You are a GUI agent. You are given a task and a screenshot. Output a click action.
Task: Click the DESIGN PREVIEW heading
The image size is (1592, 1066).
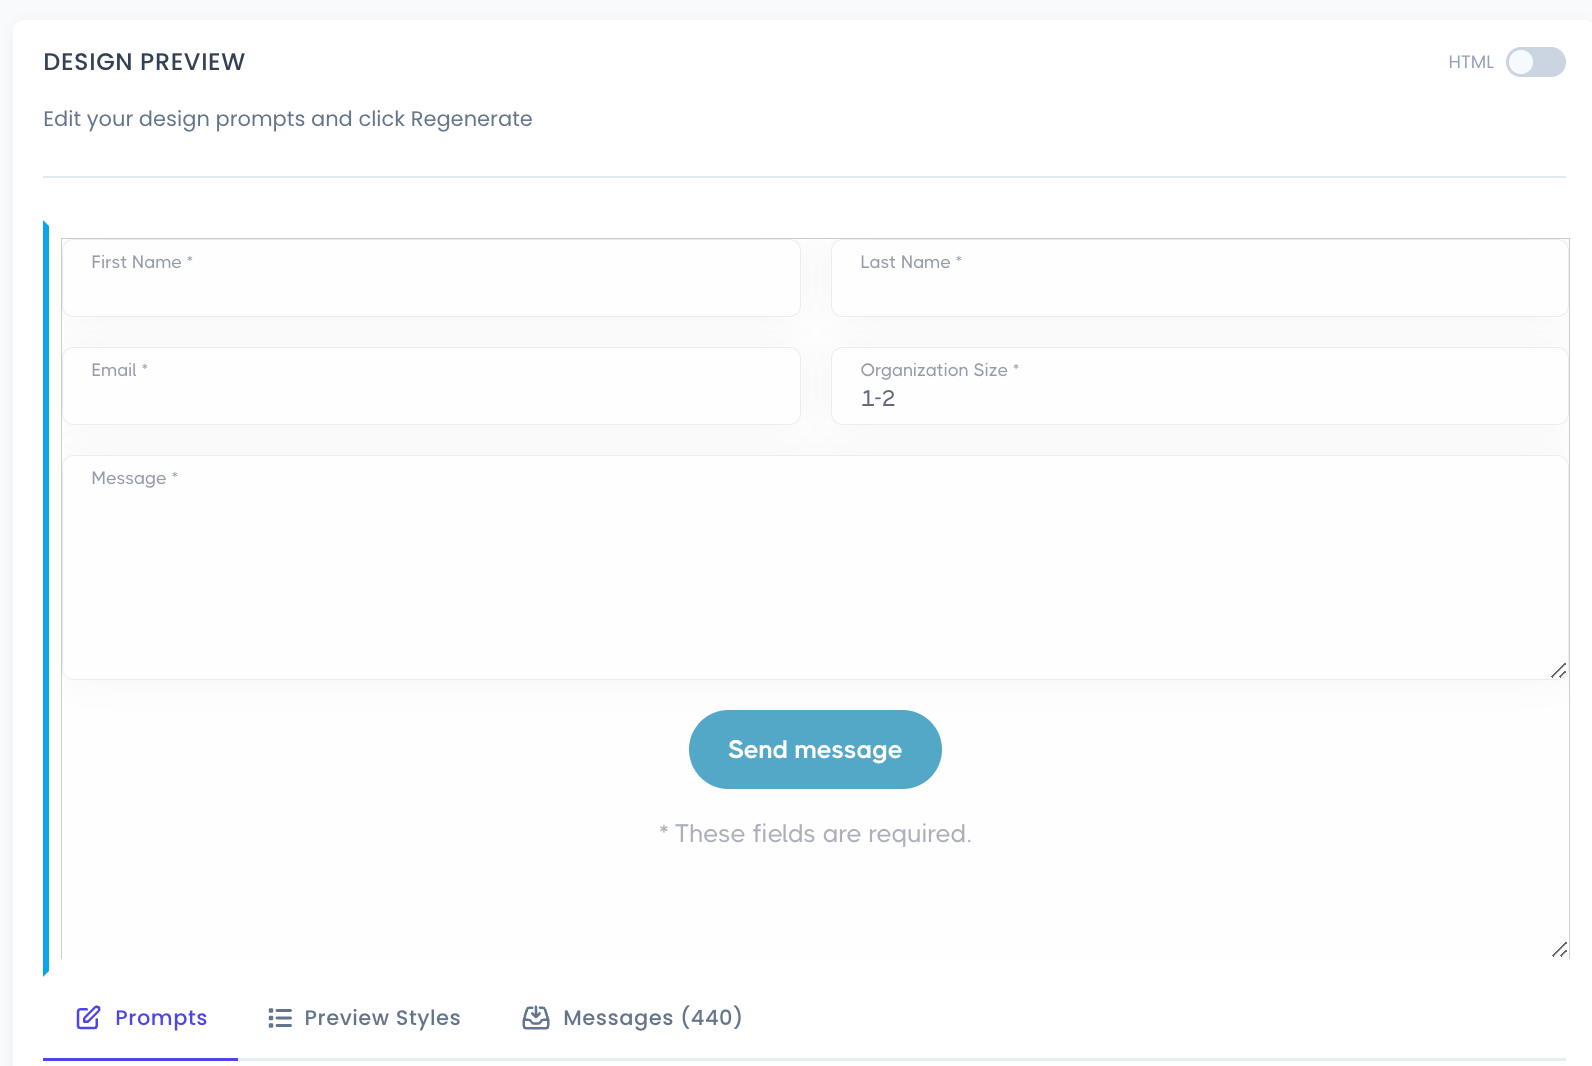pos(143,61)
